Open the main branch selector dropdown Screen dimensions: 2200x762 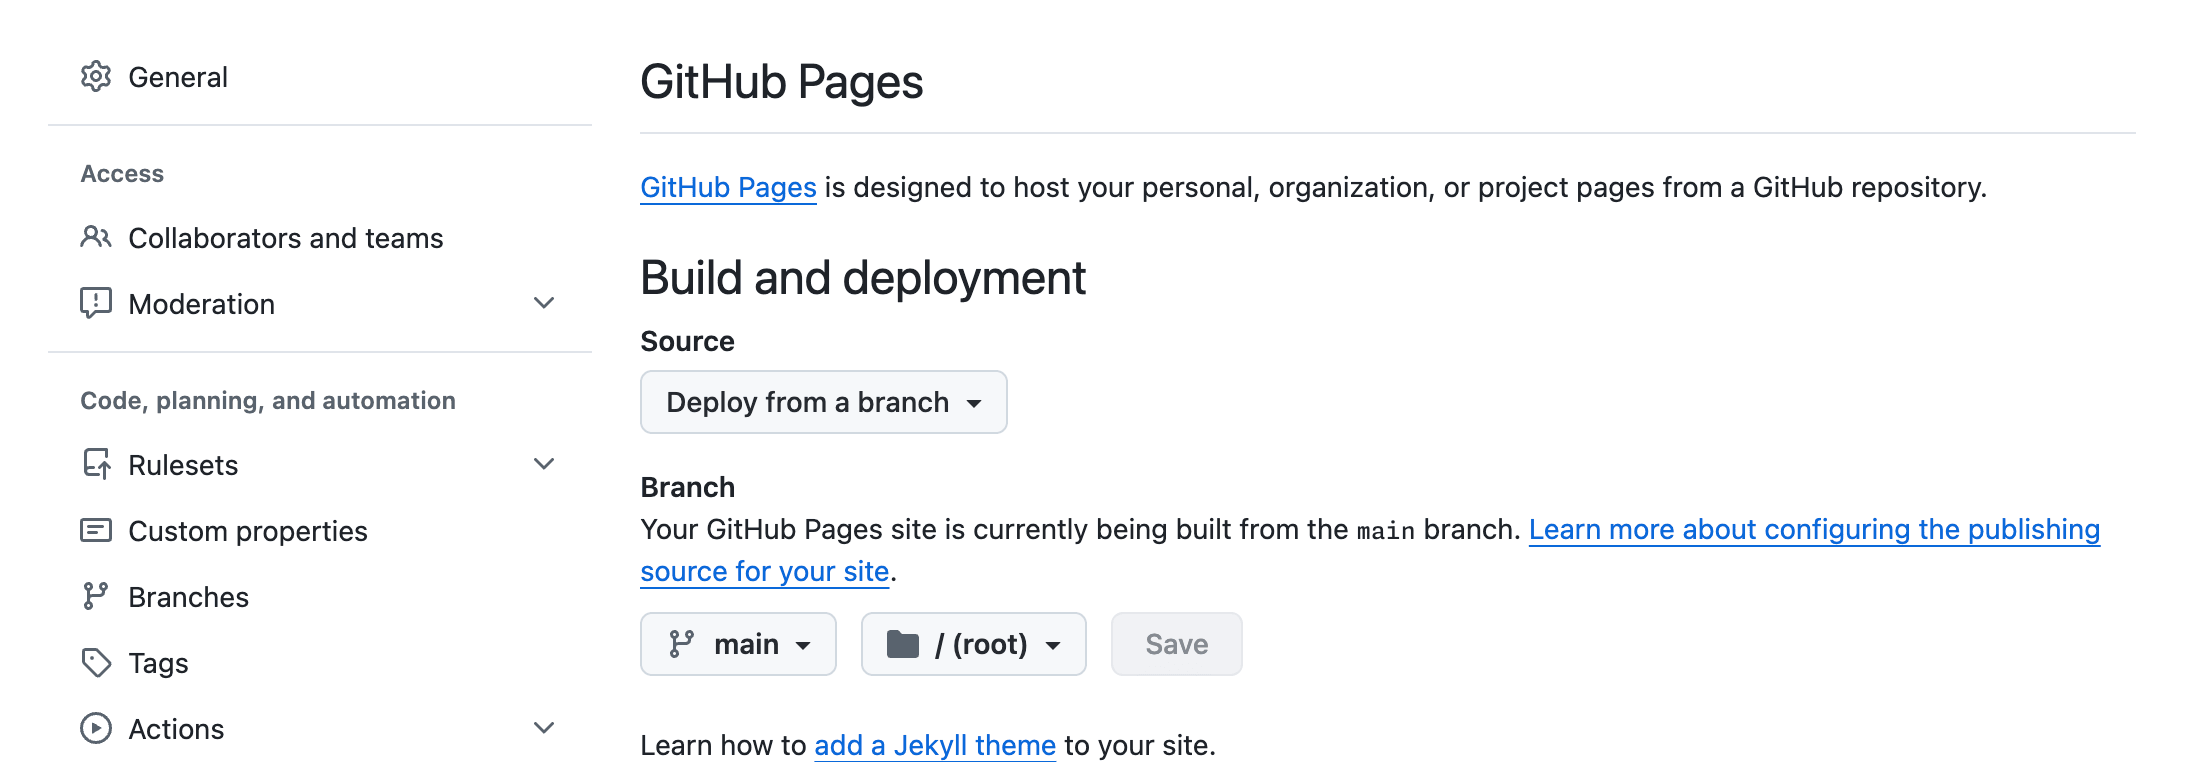click(738, 644)
